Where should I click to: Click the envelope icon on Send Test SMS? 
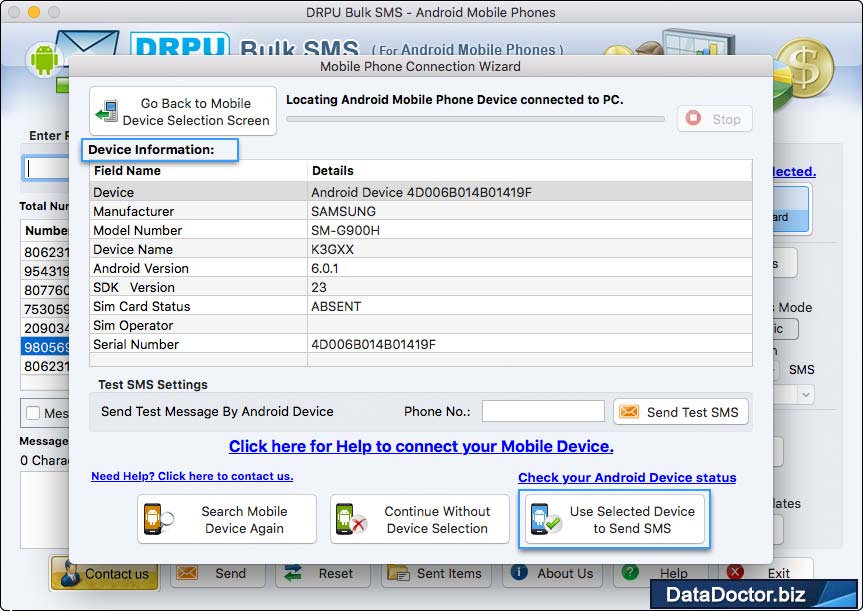coord(629,412)
